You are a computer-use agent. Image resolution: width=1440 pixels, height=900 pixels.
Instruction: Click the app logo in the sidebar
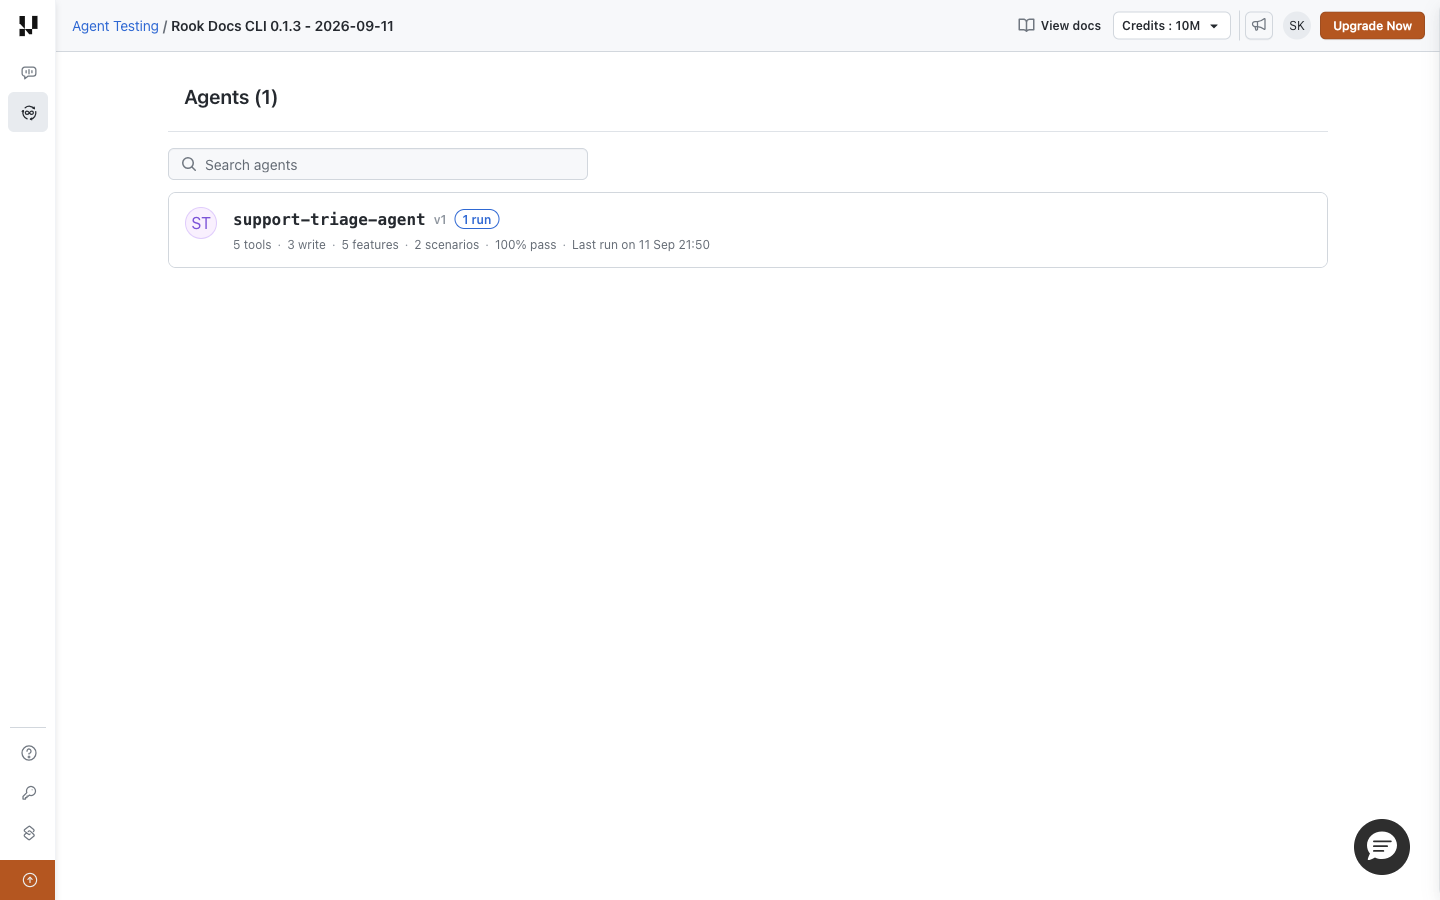pos(28,25)
